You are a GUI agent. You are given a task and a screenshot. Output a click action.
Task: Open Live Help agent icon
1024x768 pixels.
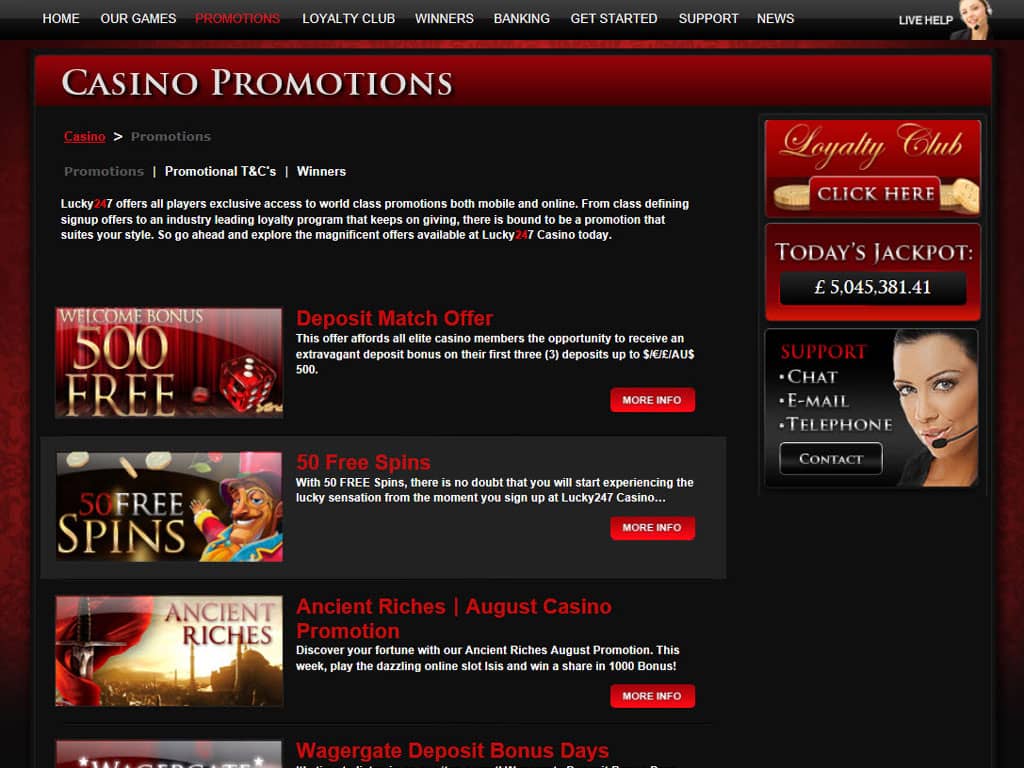[x=974, y=20]
